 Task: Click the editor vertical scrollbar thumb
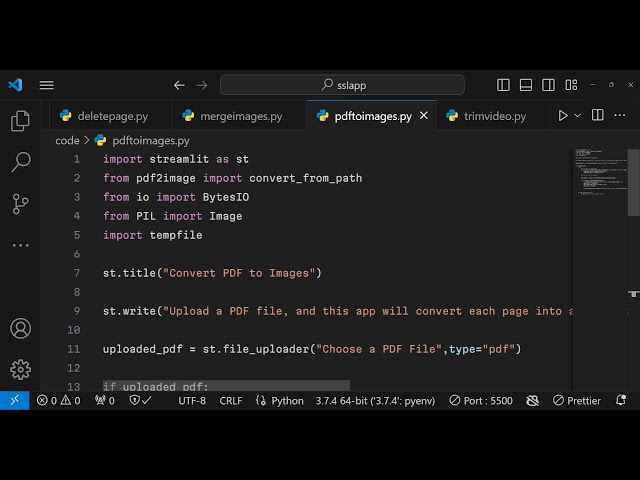pyautogui.click(x=632, y=182)
